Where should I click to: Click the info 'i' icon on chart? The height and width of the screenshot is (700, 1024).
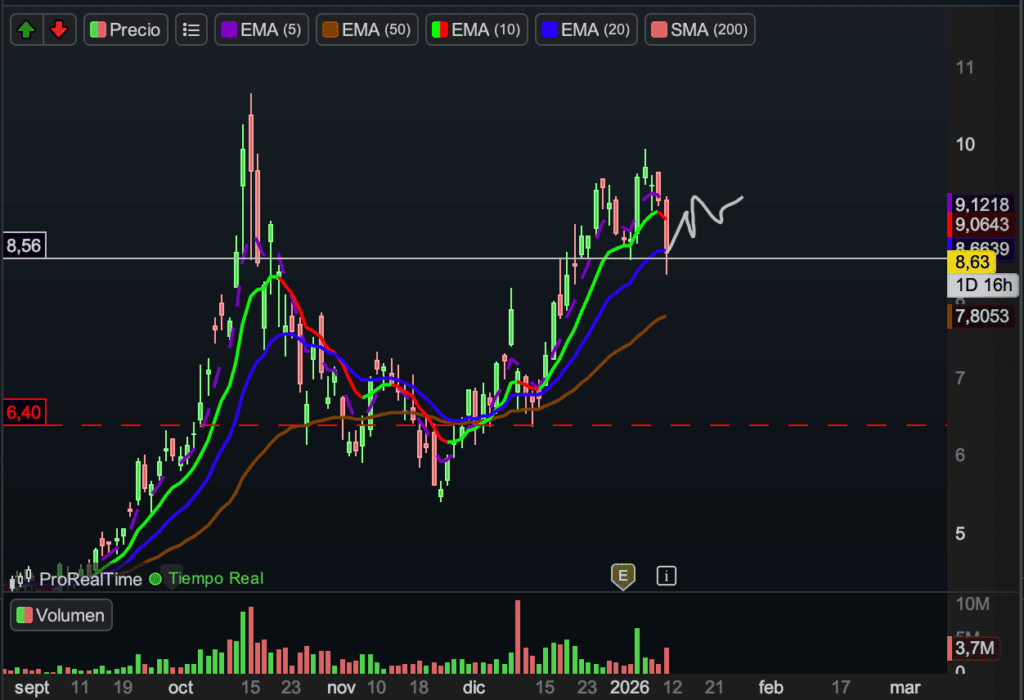667,575
